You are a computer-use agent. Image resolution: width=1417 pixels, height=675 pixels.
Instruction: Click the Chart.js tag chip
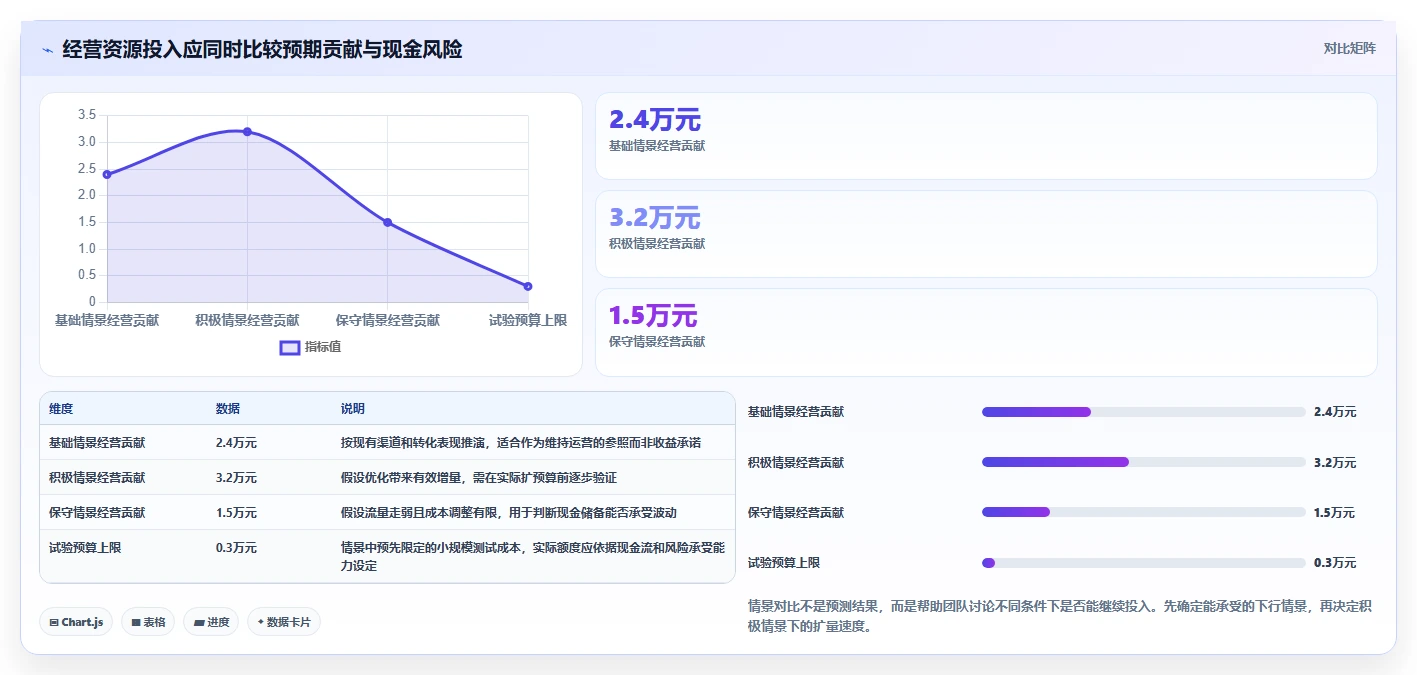tap(77, 622)
